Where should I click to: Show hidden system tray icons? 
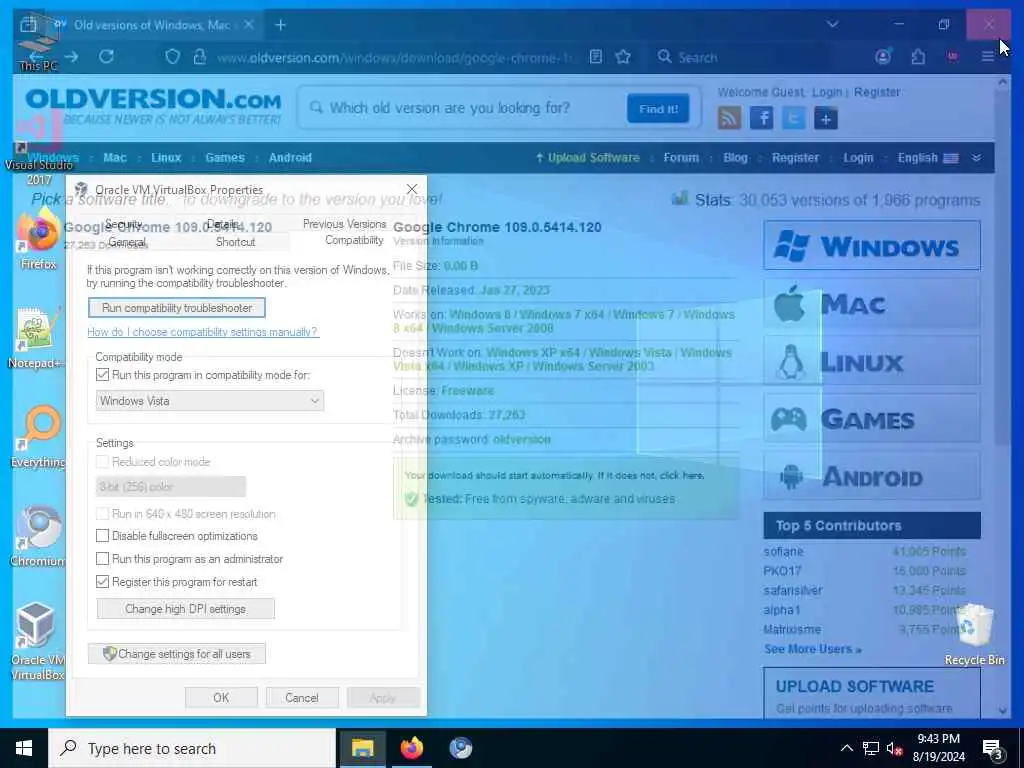coord(846,748)
